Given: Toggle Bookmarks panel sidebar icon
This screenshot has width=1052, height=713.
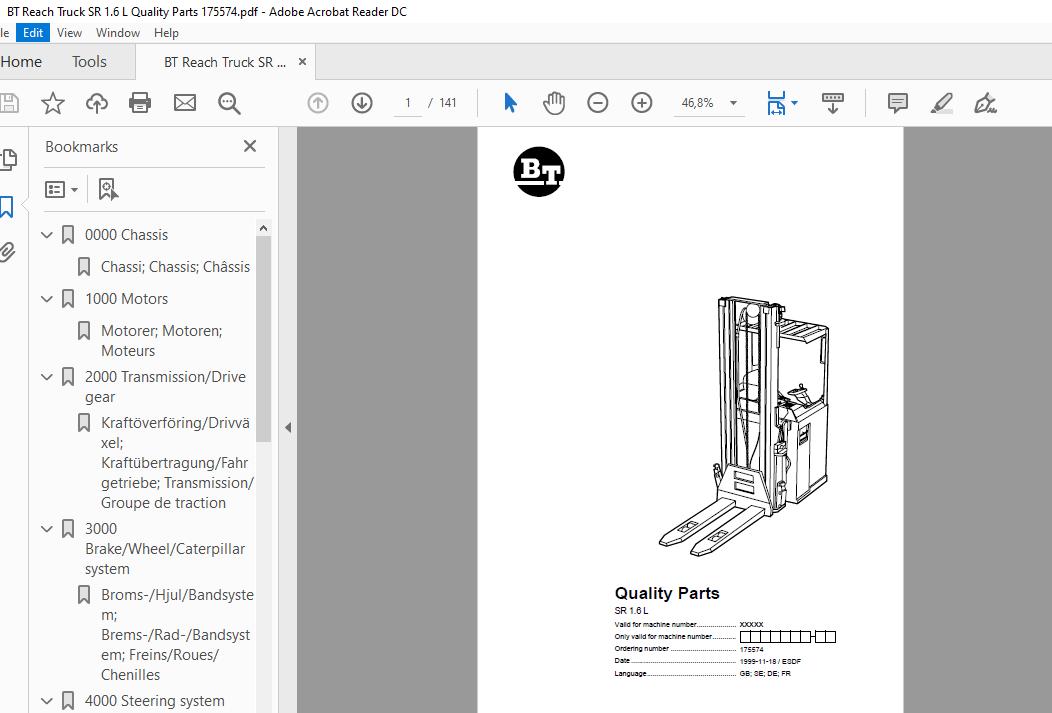Looking at the screenshot, I should click(x=7, y=207).
